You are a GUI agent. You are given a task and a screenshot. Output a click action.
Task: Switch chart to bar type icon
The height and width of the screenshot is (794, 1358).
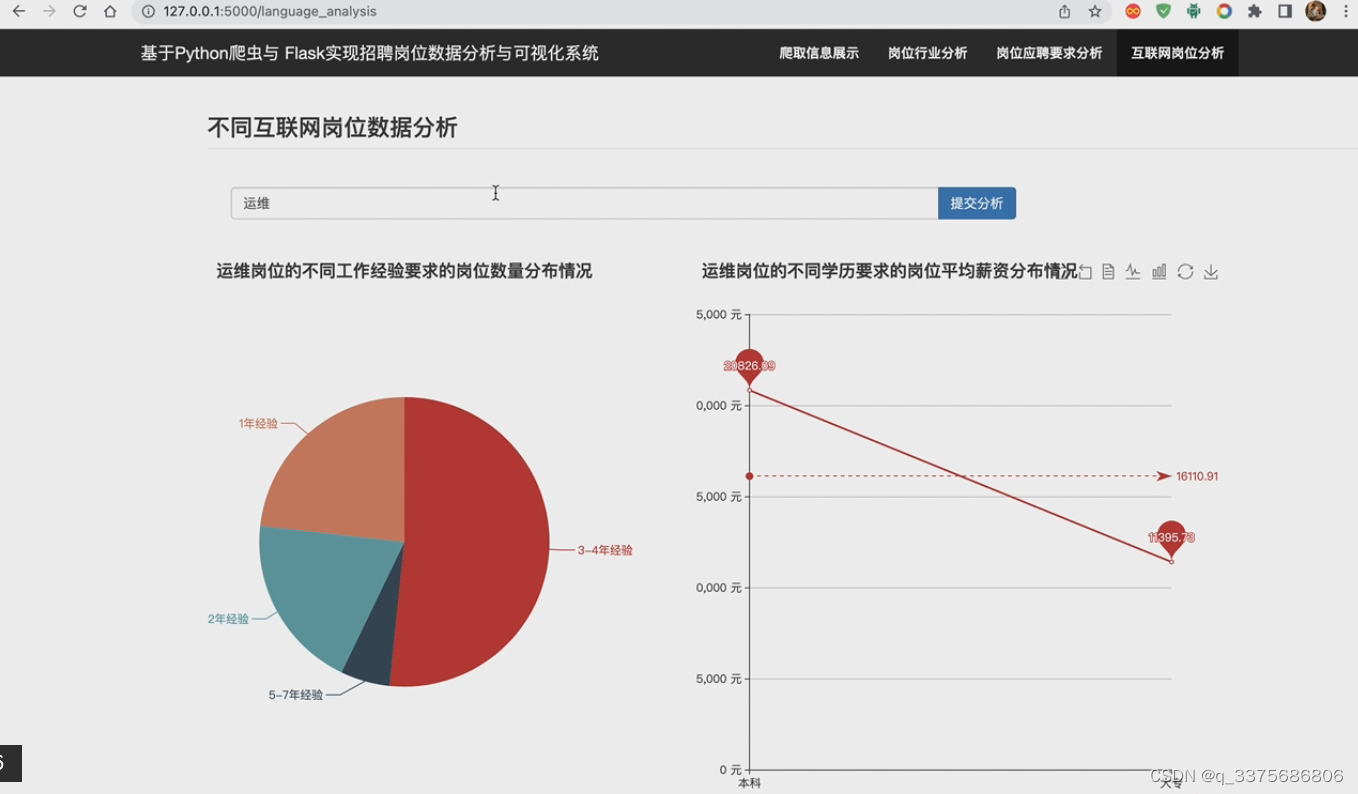pyautogui.click(x=1159, y=272)
